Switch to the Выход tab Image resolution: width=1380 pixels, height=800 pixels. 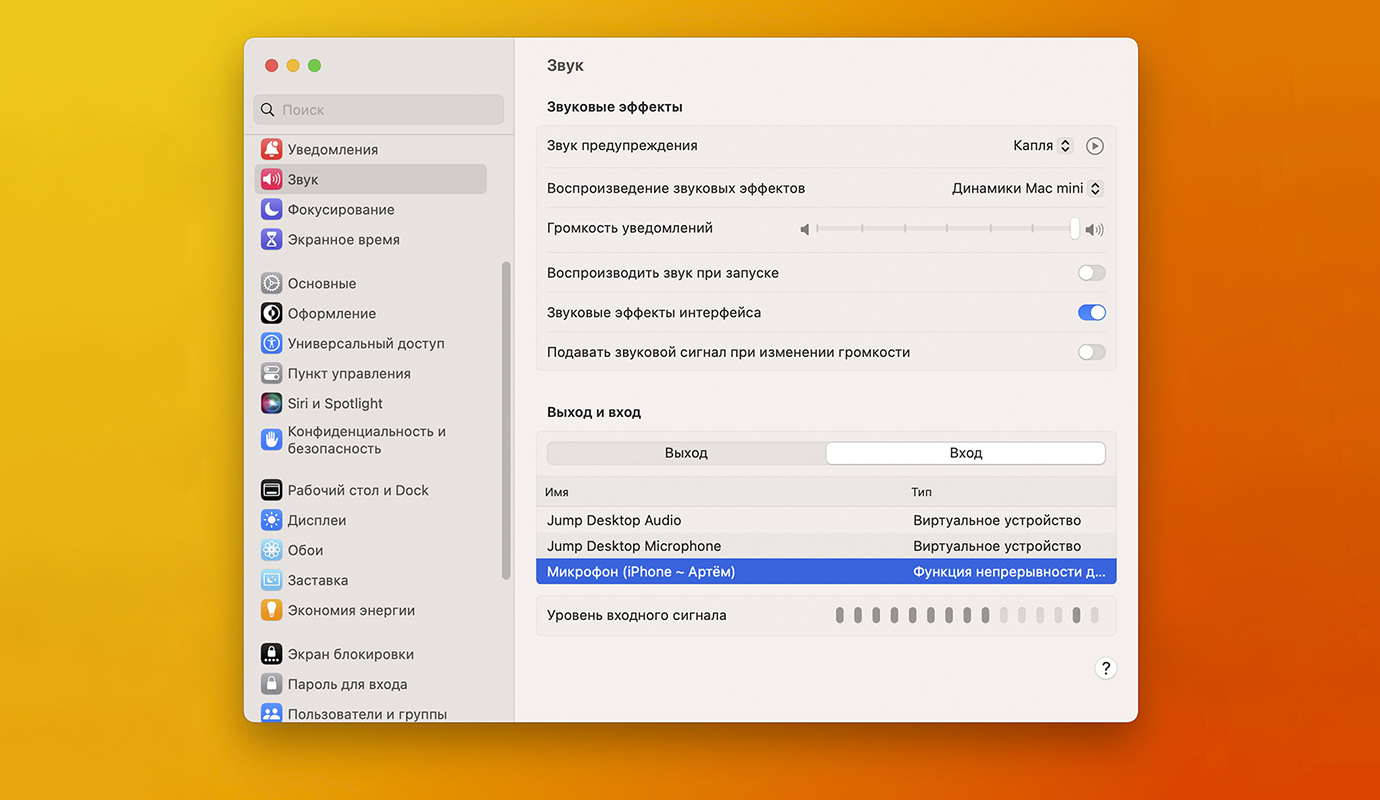(x=686, y=453)
